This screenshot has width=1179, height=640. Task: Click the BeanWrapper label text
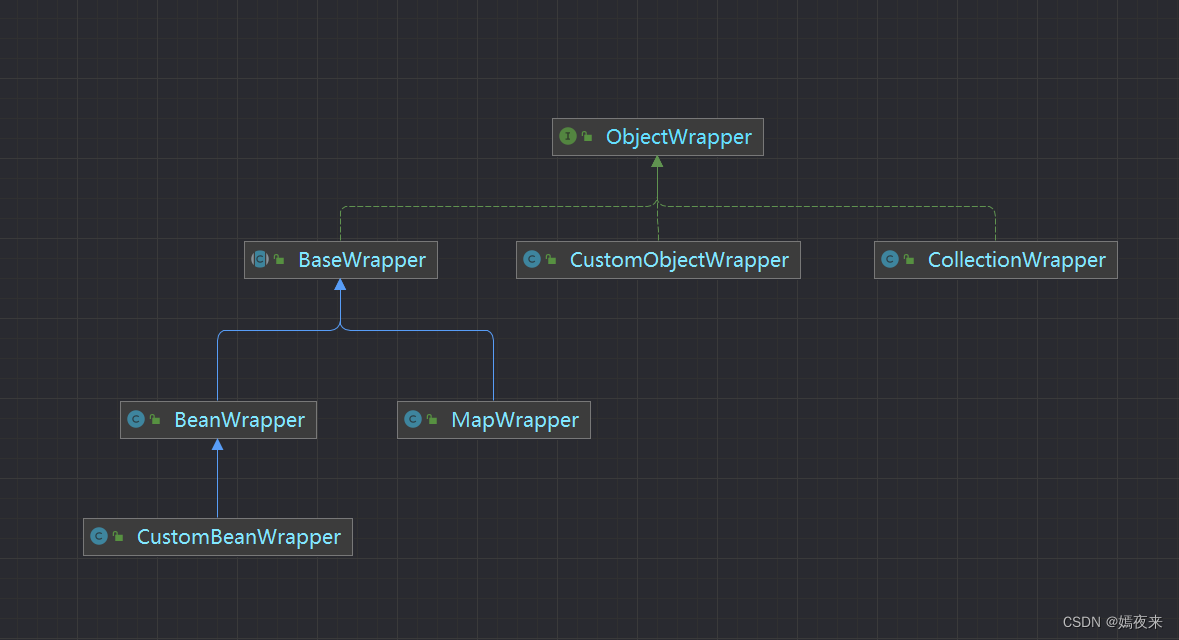tap(239, 420)
